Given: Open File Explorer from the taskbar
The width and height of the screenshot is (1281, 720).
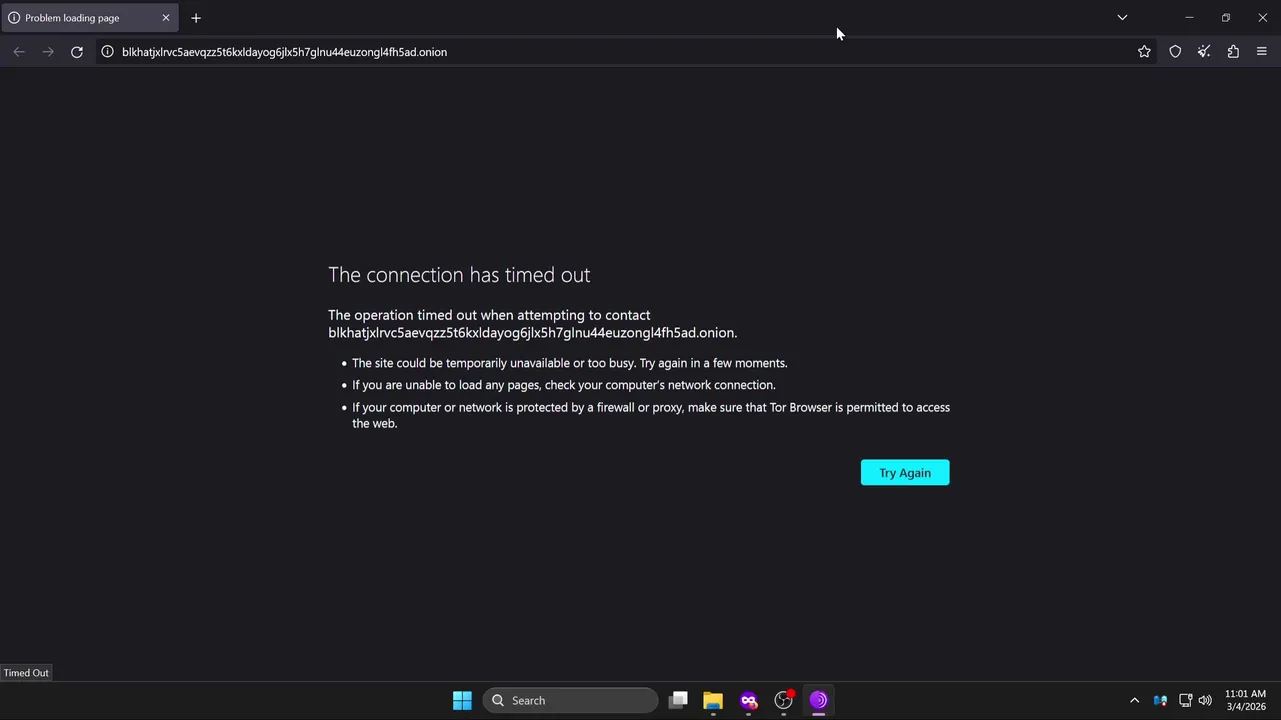Looking at the screenshot, I should click(x=713, y=700).
